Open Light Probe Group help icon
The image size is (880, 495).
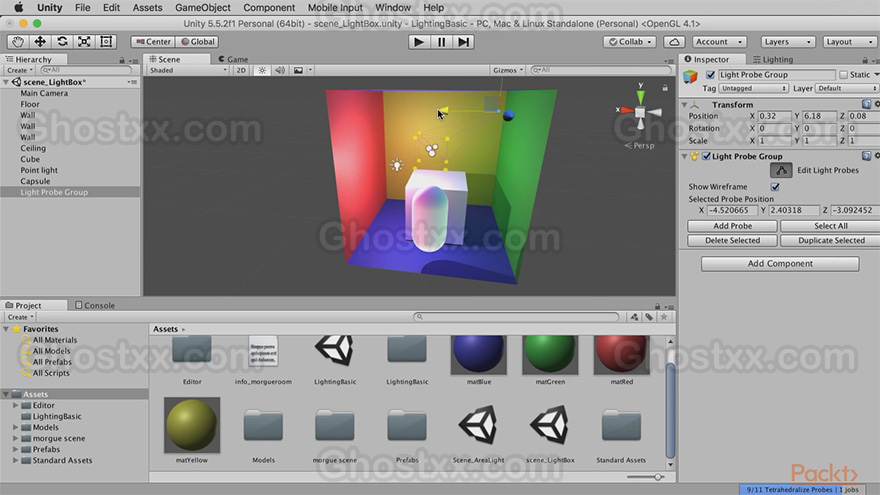click(866, 156)
